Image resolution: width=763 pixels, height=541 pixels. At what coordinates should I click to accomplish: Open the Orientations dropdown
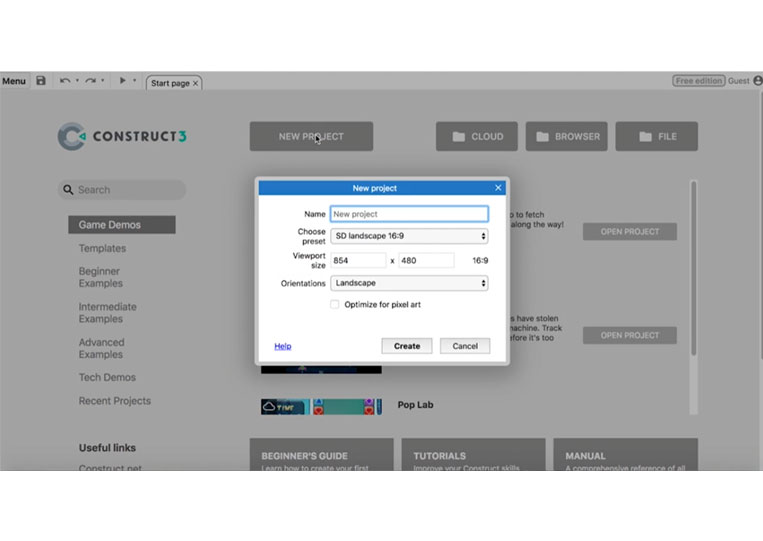[409, 283]
